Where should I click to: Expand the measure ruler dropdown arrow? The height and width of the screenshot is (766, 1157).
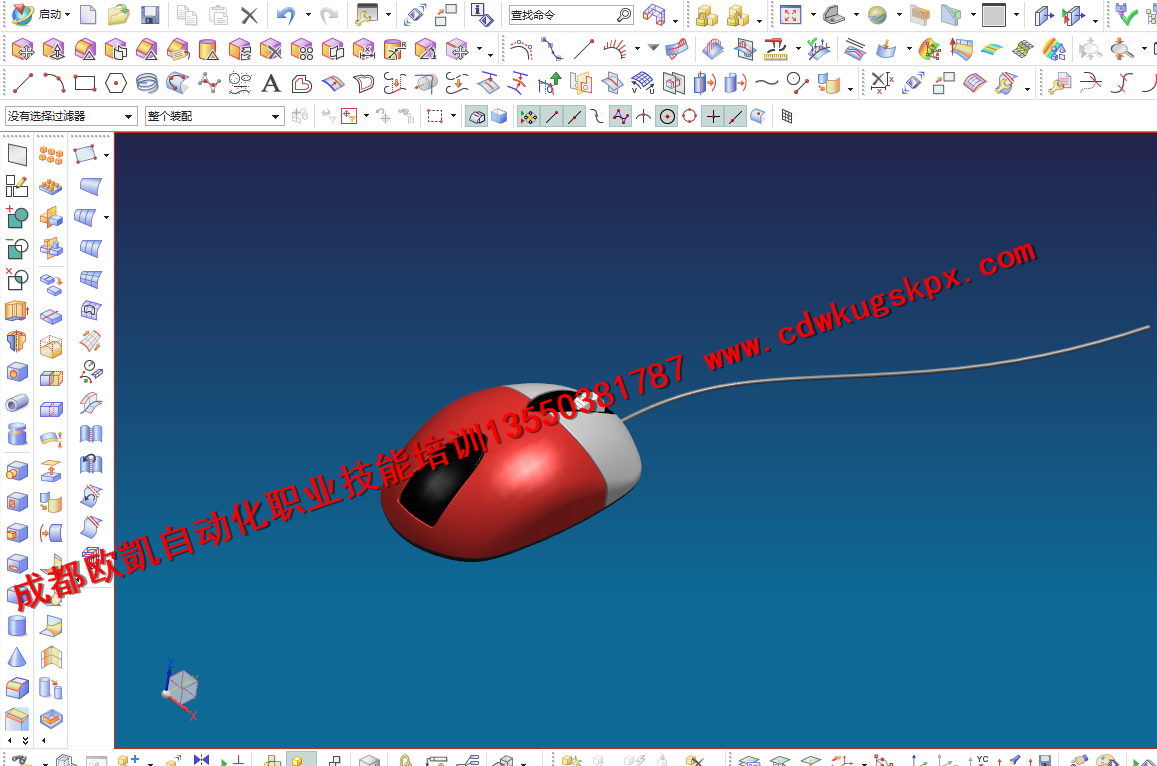point(798,49)
